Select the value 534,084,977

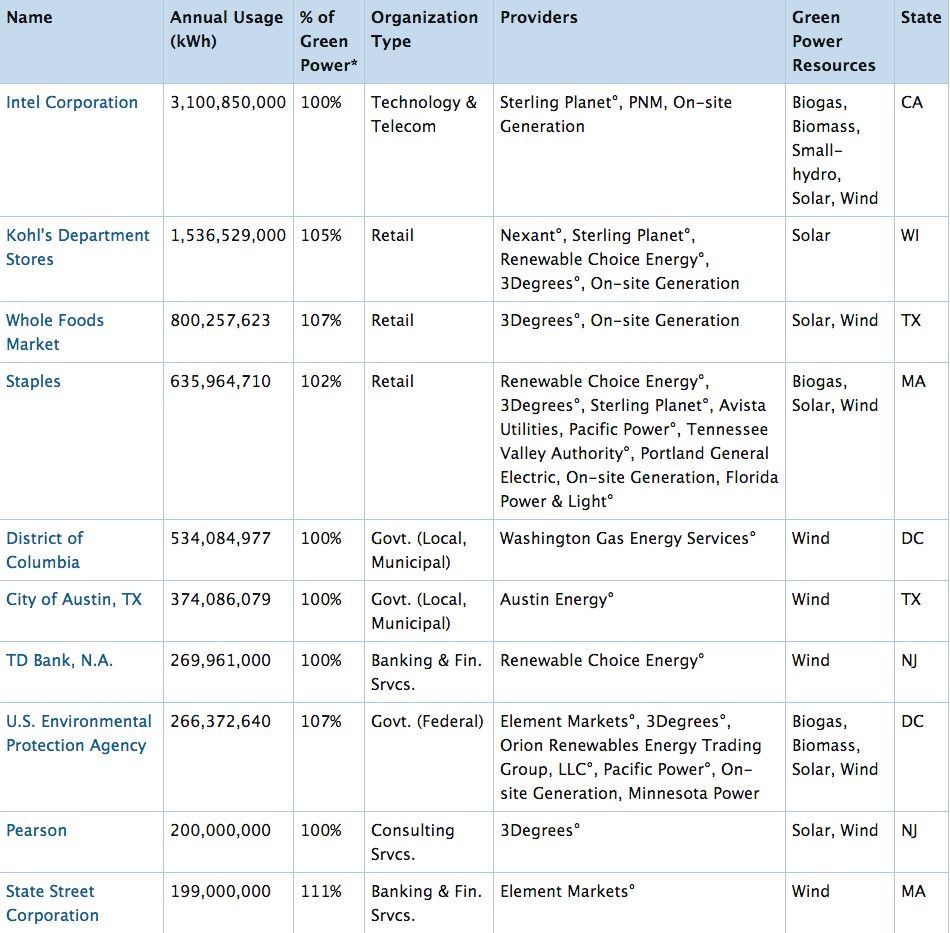[x=221, y=539]
